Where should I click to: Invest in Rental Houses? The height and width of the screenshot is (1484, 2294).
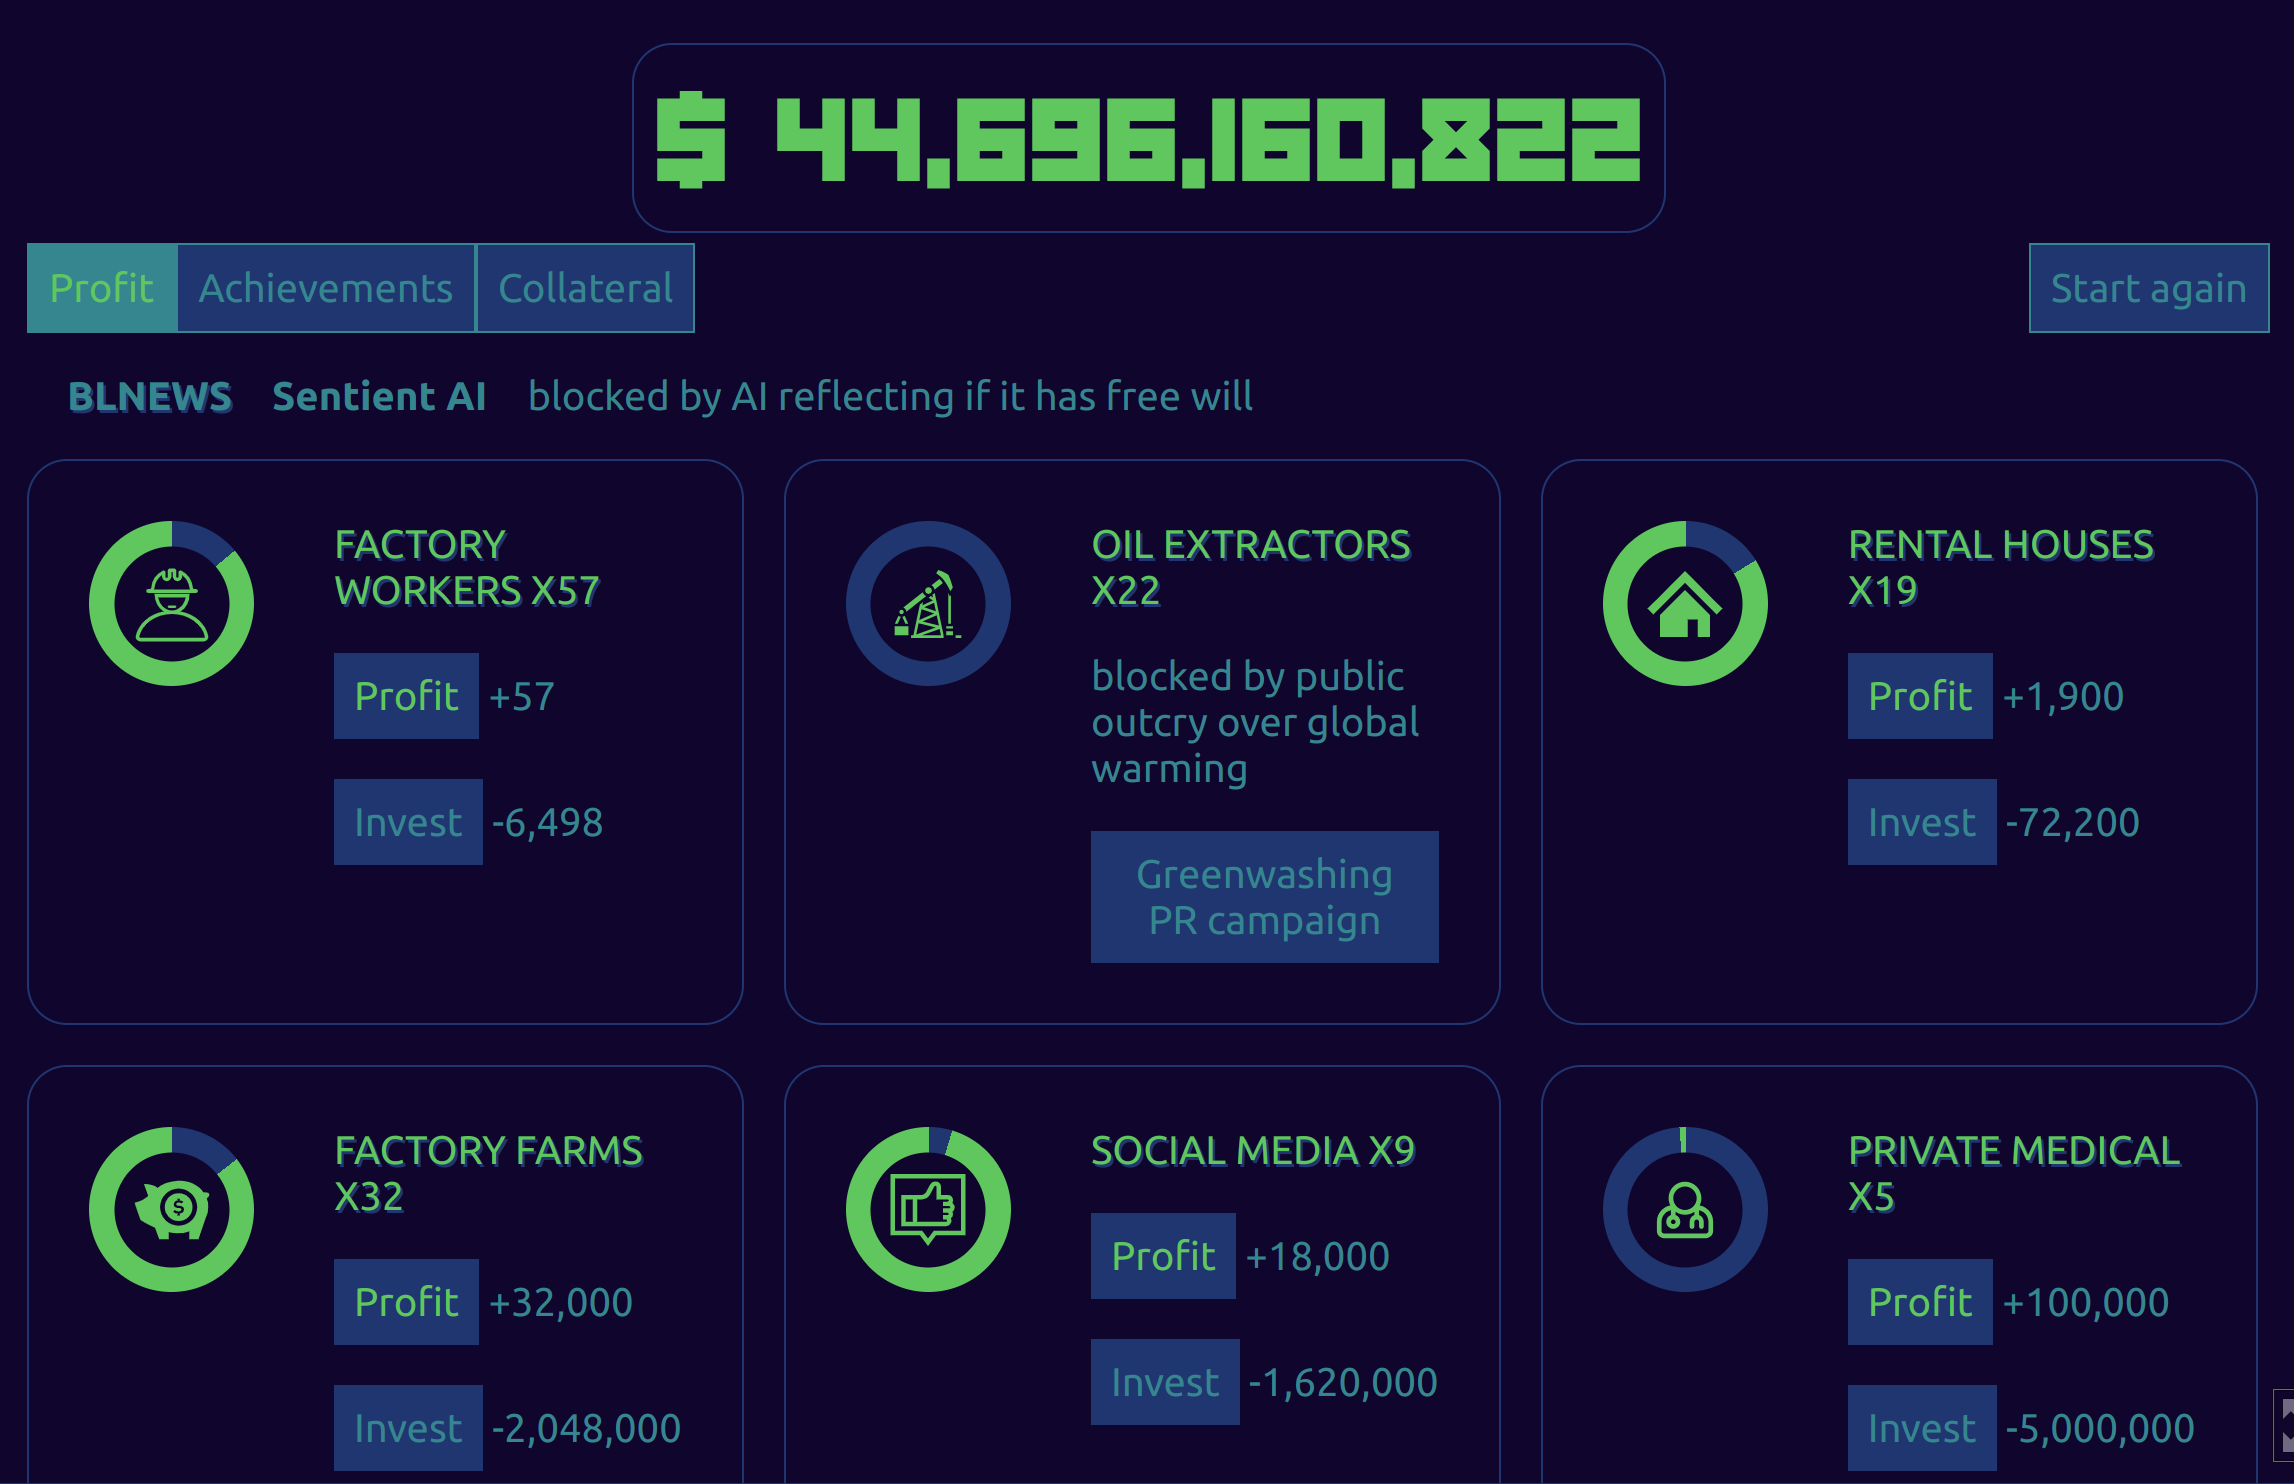click(1922, 822)
